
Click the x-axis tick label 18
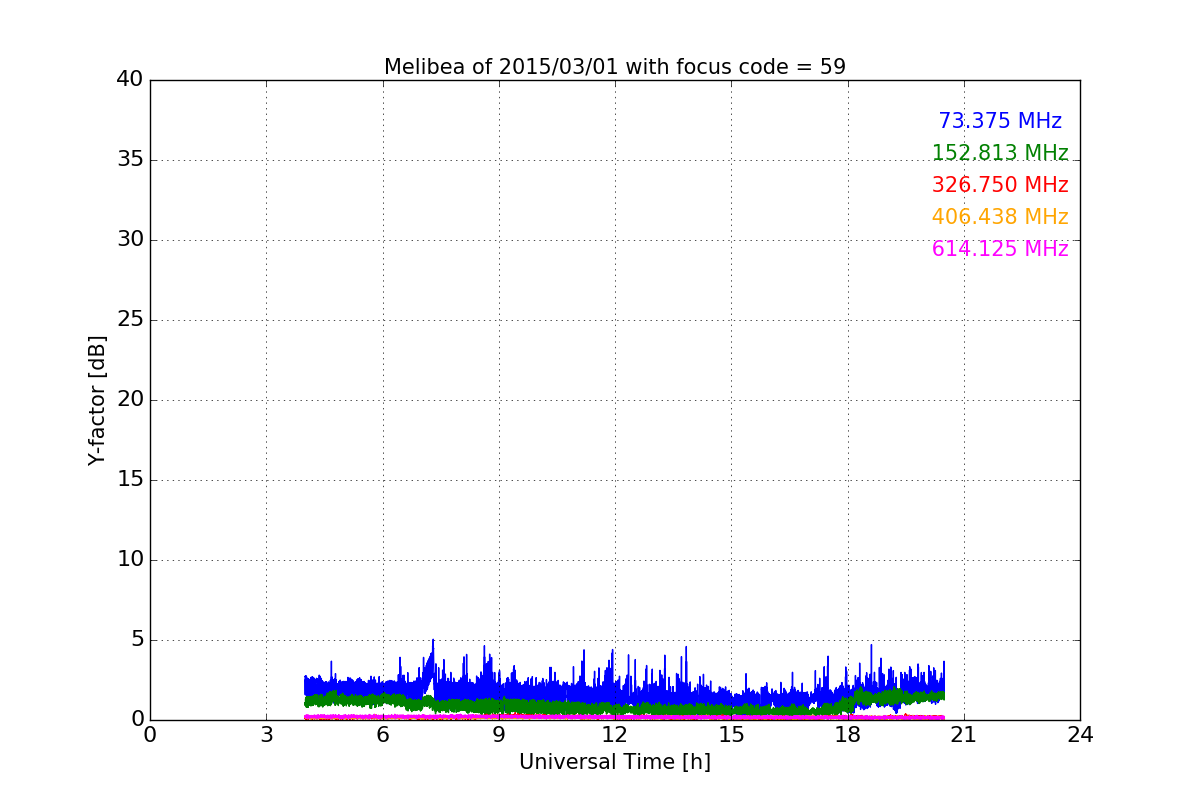[848, 735]
